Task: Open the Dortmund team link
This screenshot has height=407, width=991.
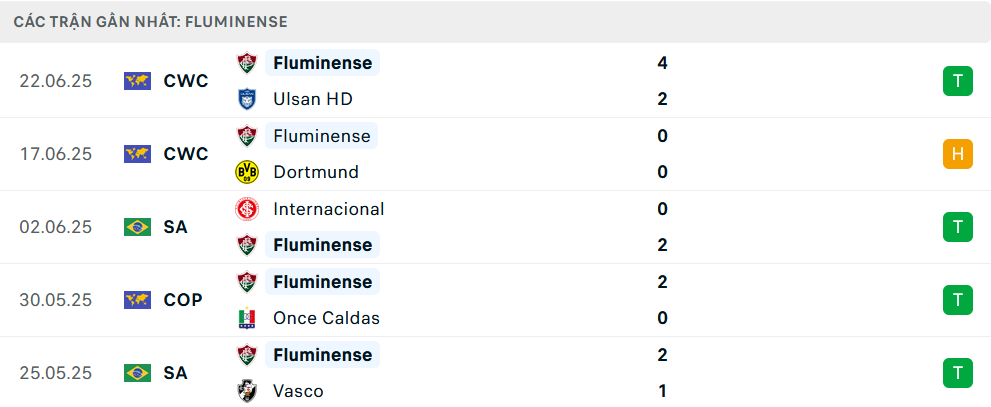Action: coord(315,172)
